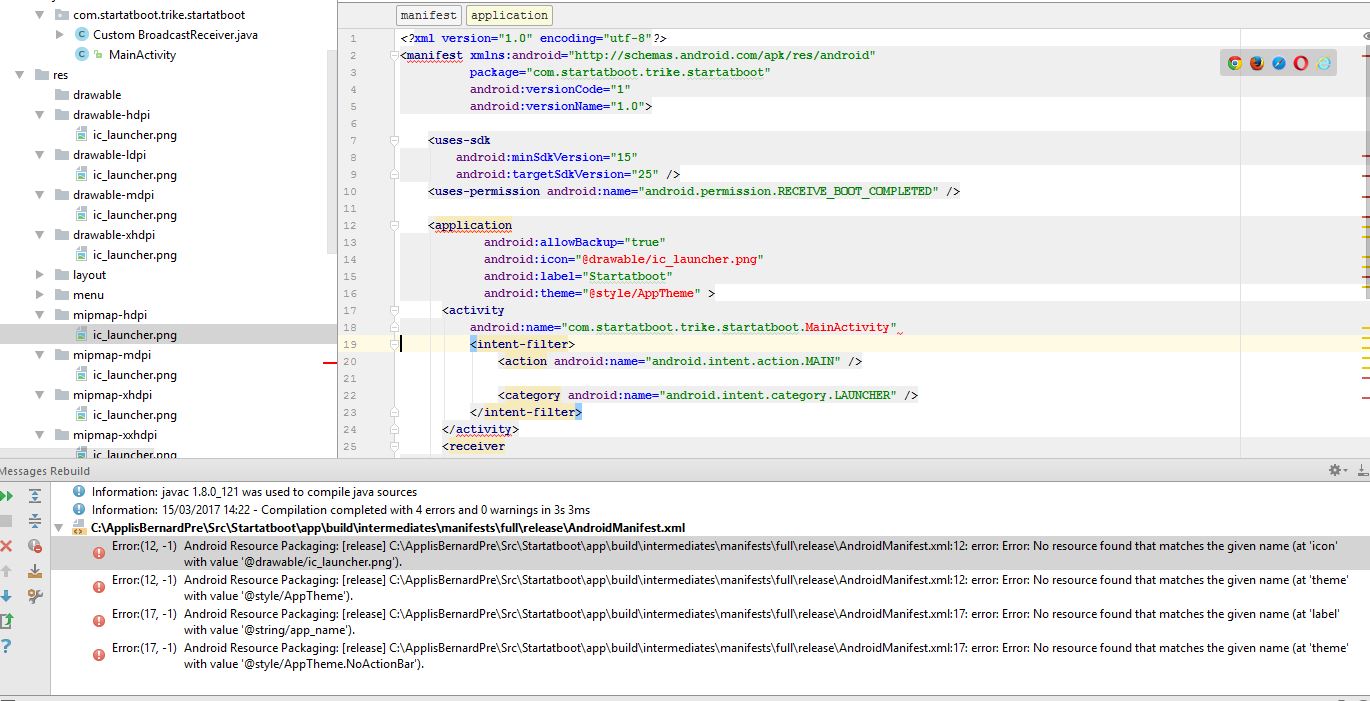Select the mipmap-xxhdpi folder
The height and width of the screenshot is (701, 1370).
coord(115,435)
